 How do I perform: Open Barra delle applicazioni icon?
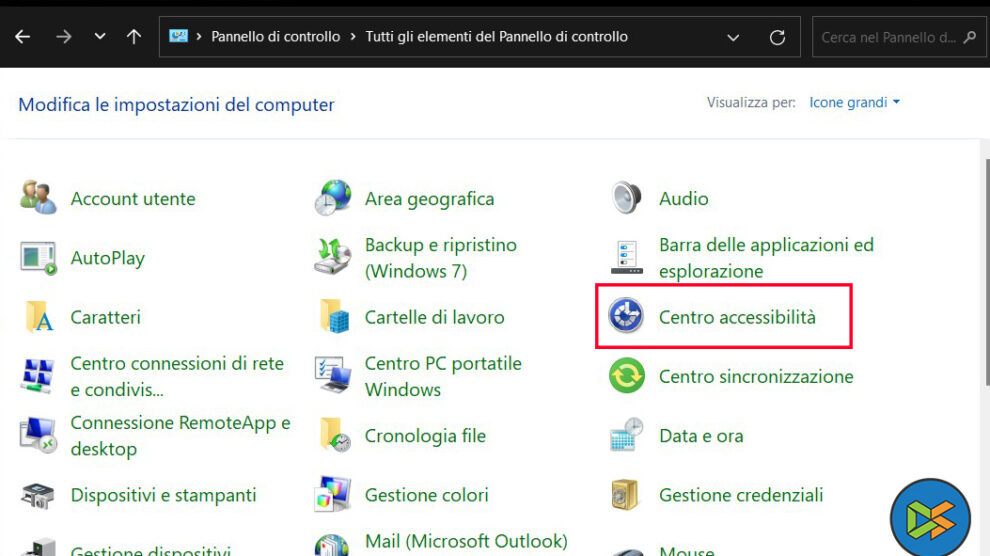(x=626, y=257)
